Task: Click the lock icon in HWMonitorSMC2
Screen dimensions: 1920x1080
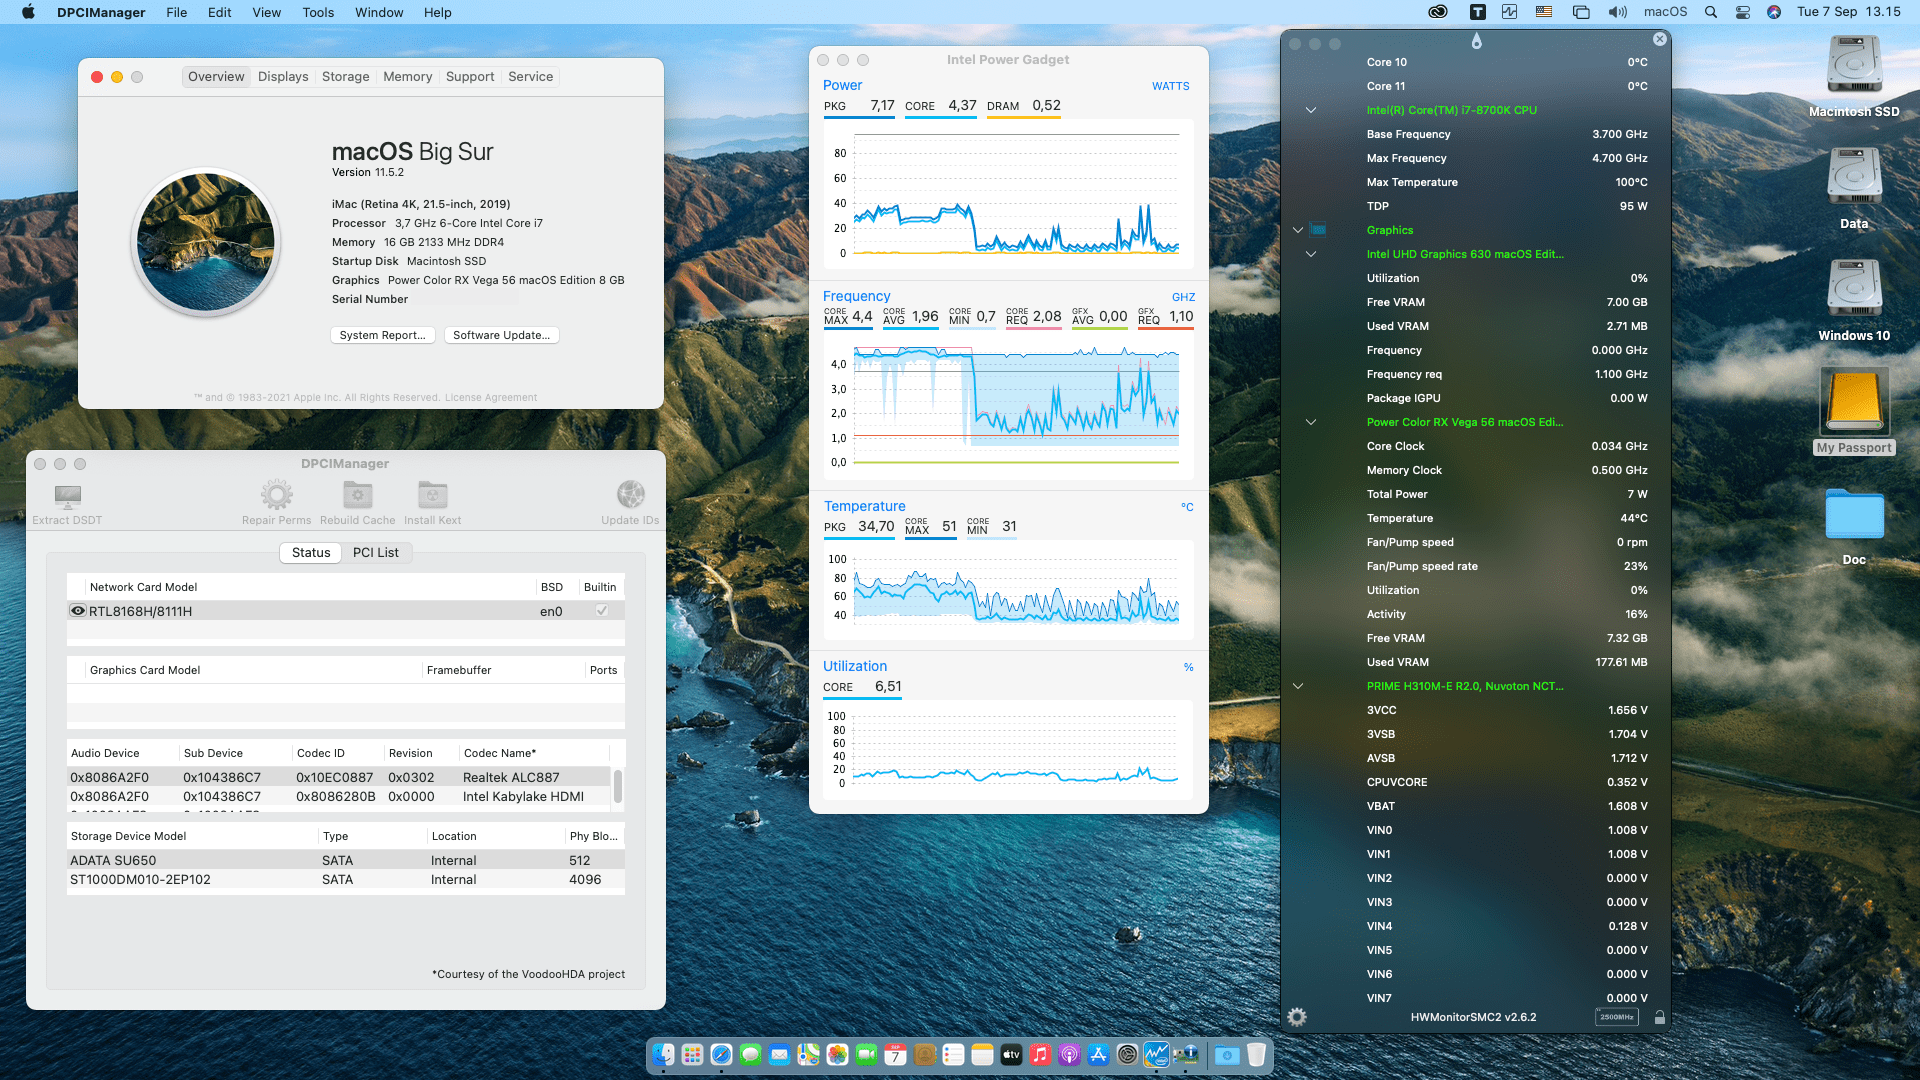Action: (1660, 1017)
